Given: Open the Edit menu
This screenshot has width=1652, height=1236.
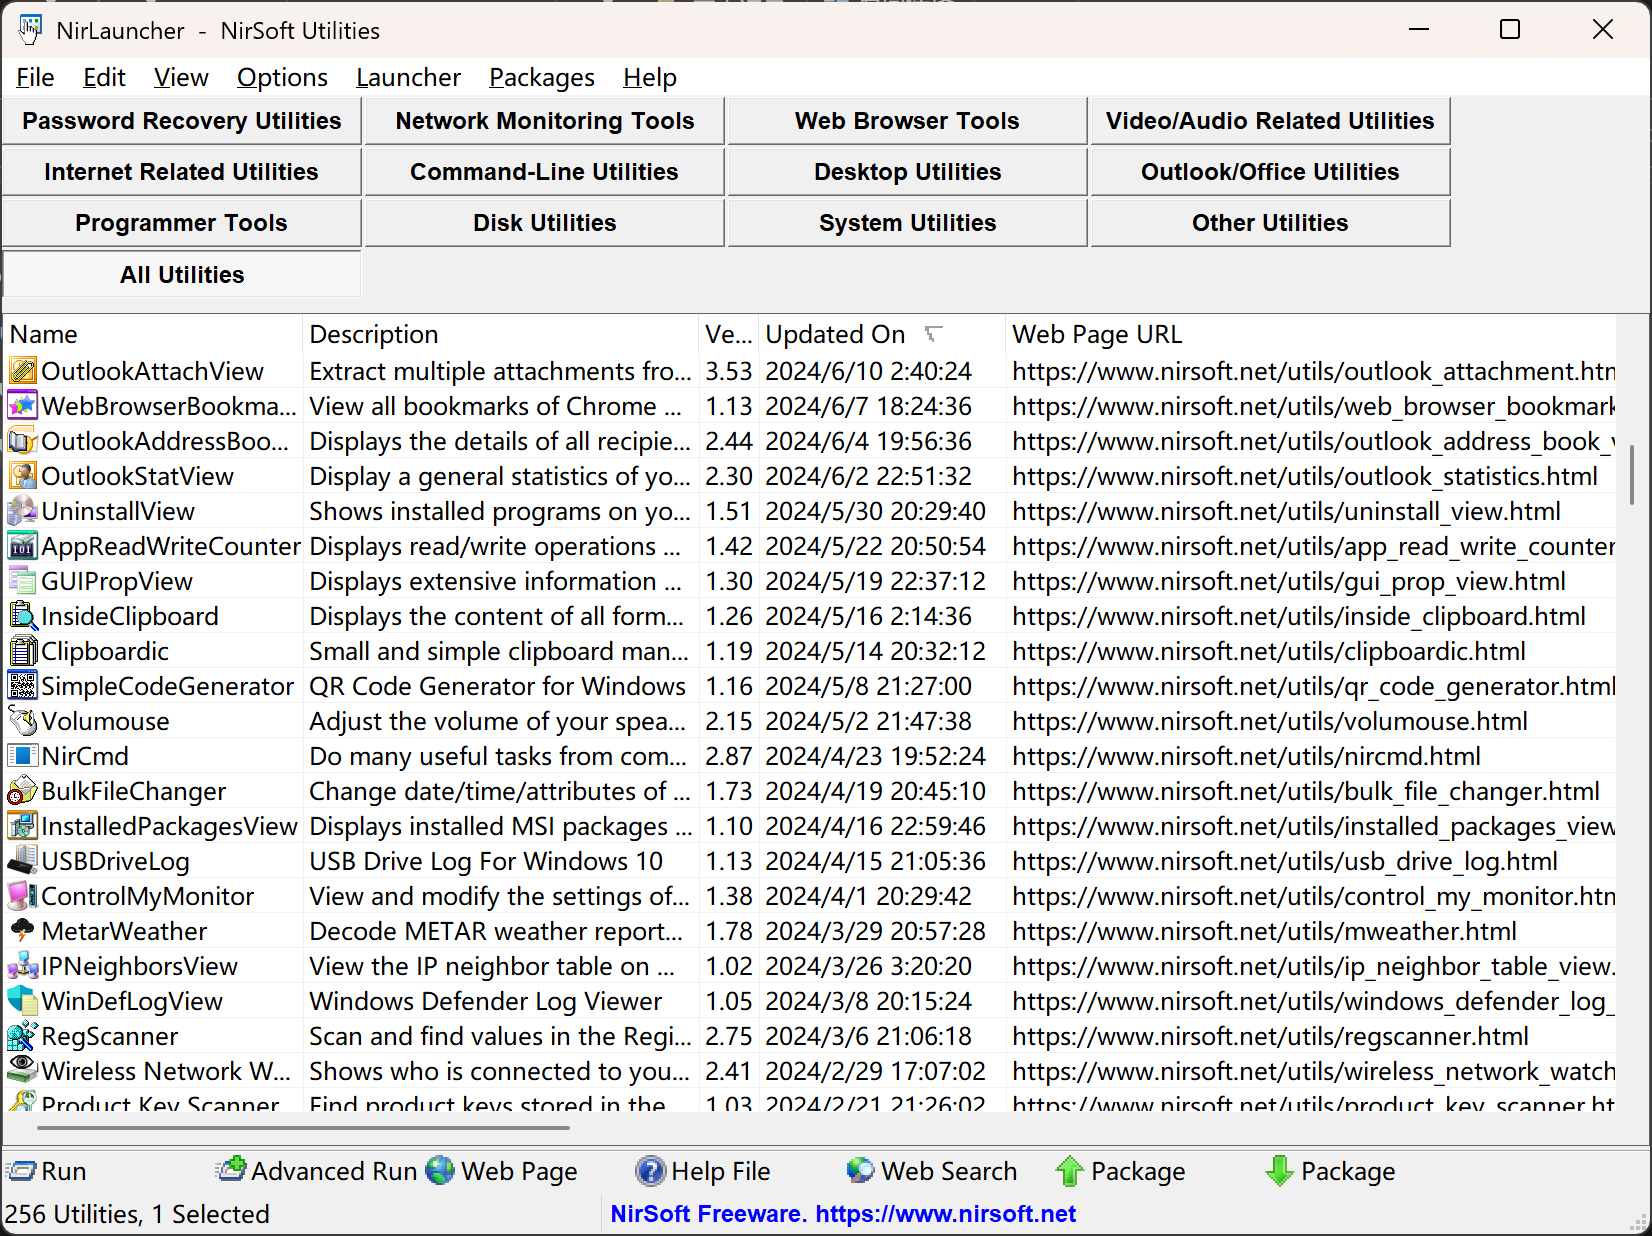Looking at the screenshot, I should point(104,77).
